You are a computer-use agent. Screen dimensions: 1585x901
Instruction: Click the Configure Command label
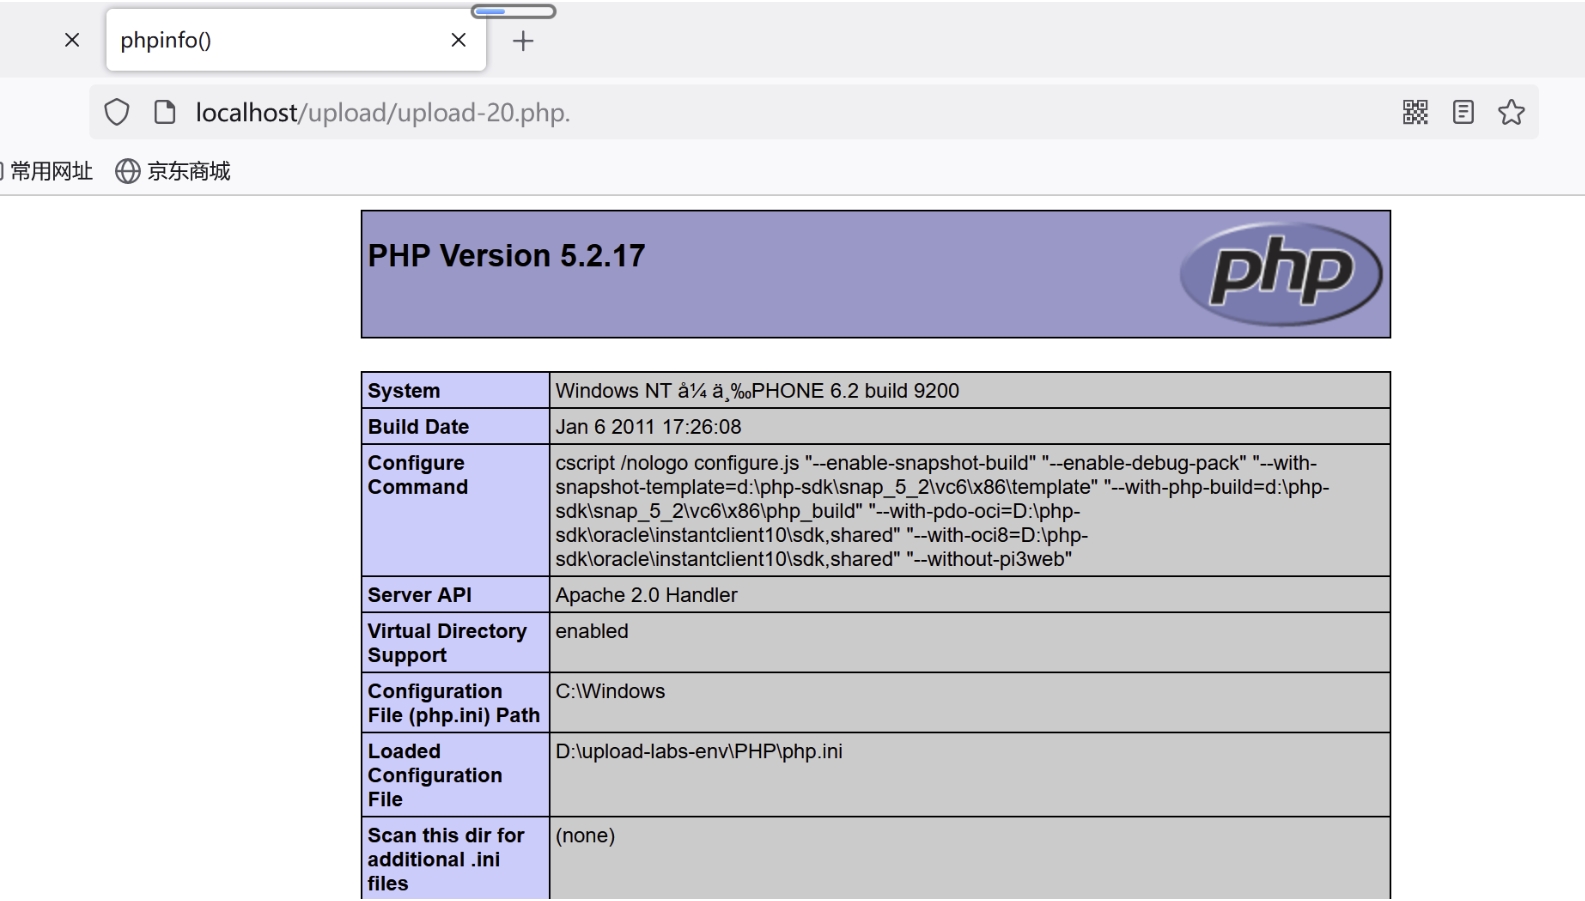pyautogui.click(x=418, y=475)
